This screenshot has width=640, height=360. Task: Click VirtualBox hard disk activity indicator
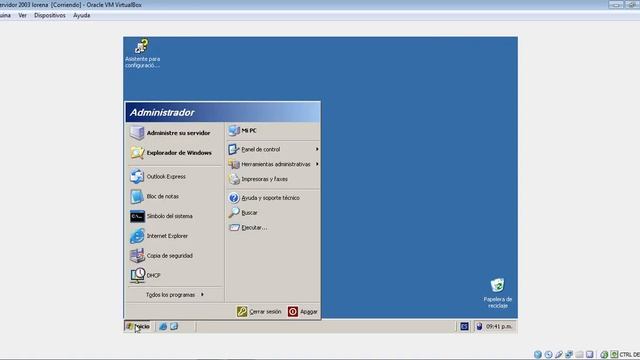pos(538,355)
